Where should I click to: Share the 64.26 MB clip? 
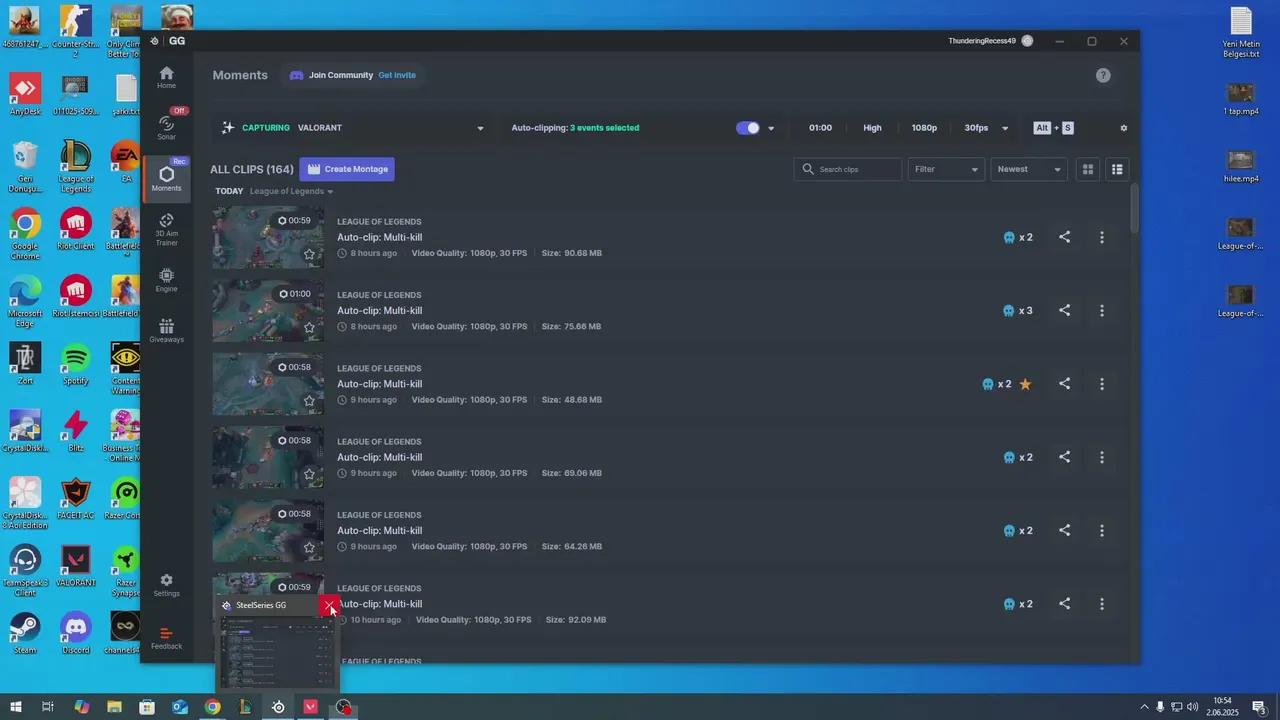(x=1064, y=530)
